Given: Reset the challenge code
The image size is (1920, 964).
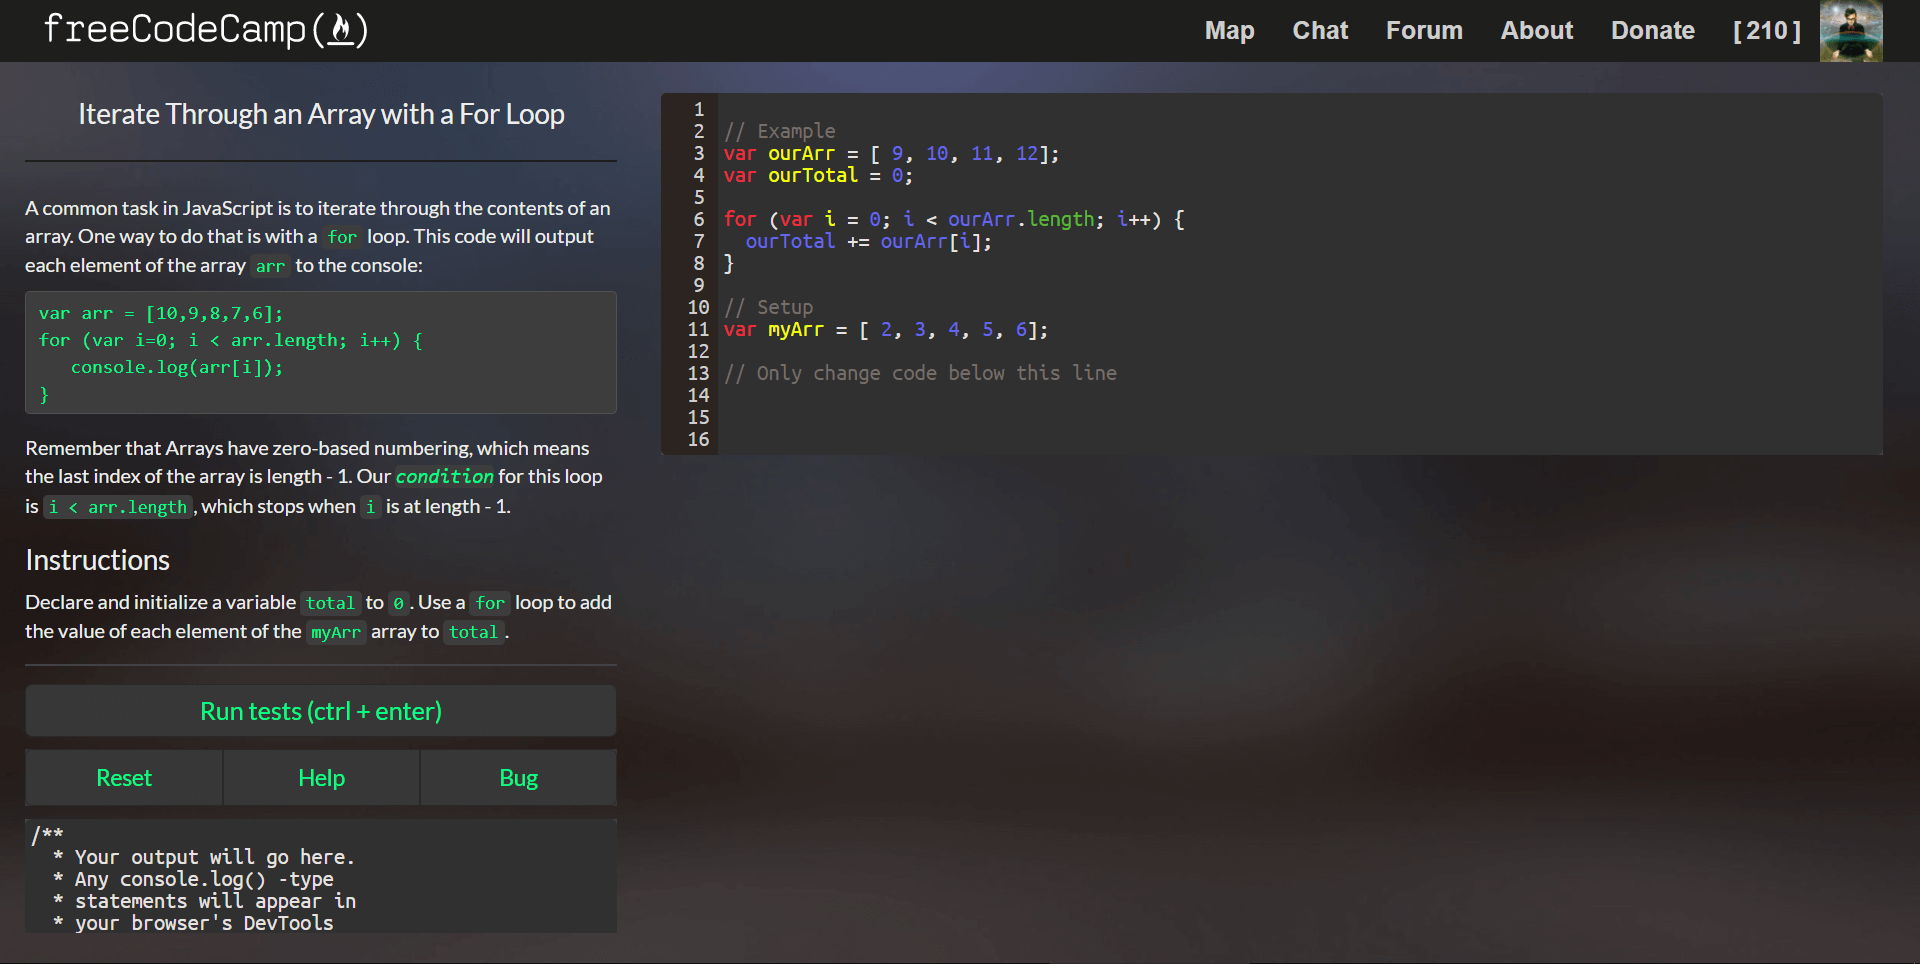Looking at the screenshot, I should coord(123,777).
